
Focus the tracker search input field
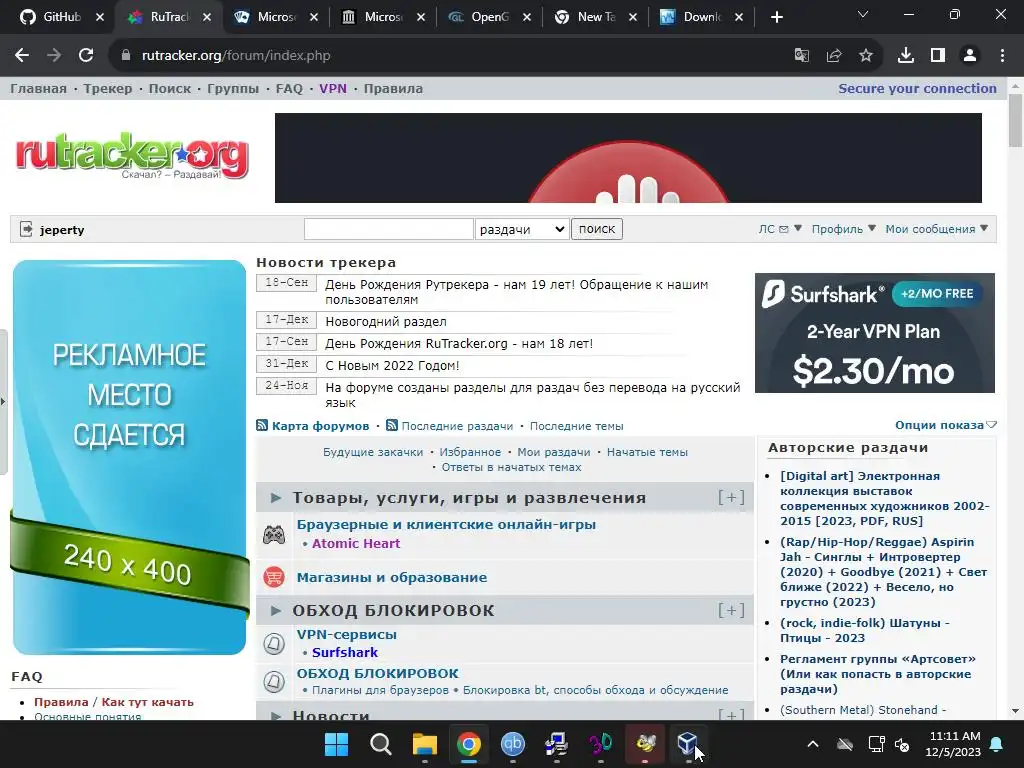(389, 229)
